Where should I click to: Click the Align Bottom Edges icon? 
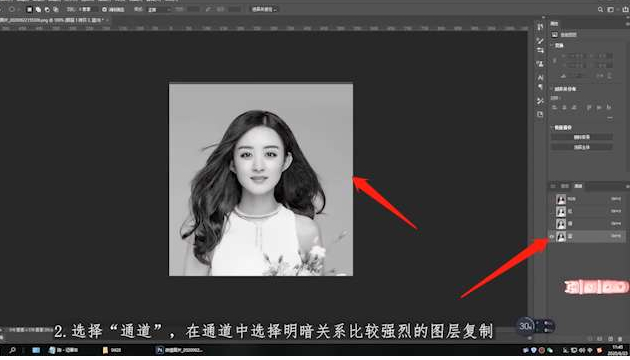click(x=609, y=107)
